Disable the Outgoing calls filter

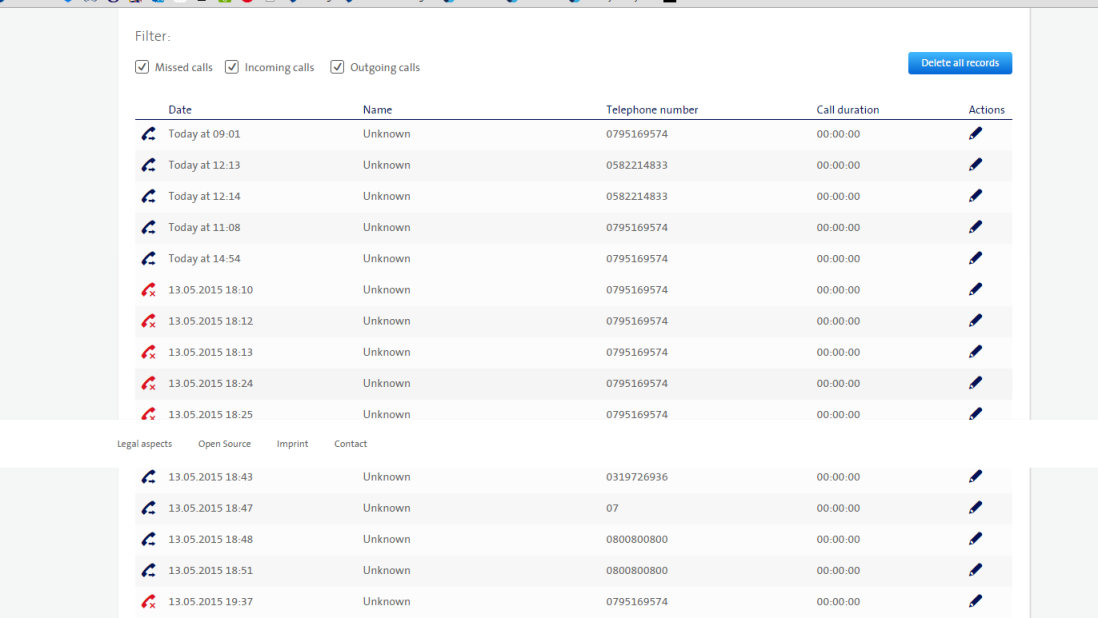(x=337, y=68)
